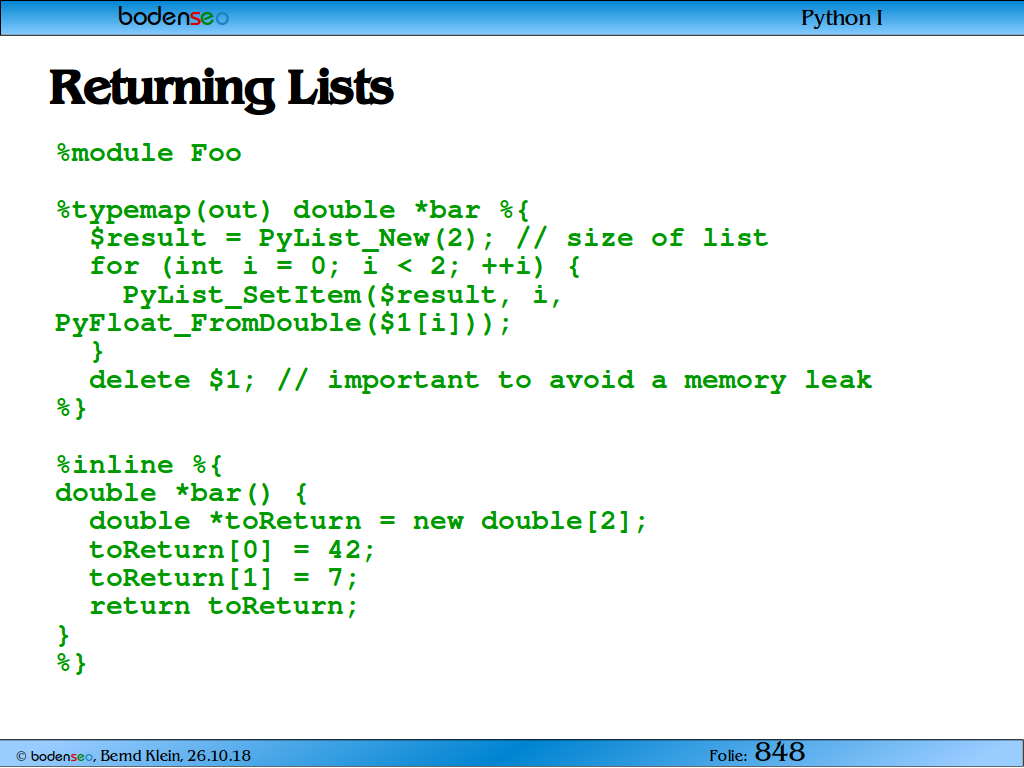
Task: Click the slide number '848' in the footer
Action: (x=780, y=752)
